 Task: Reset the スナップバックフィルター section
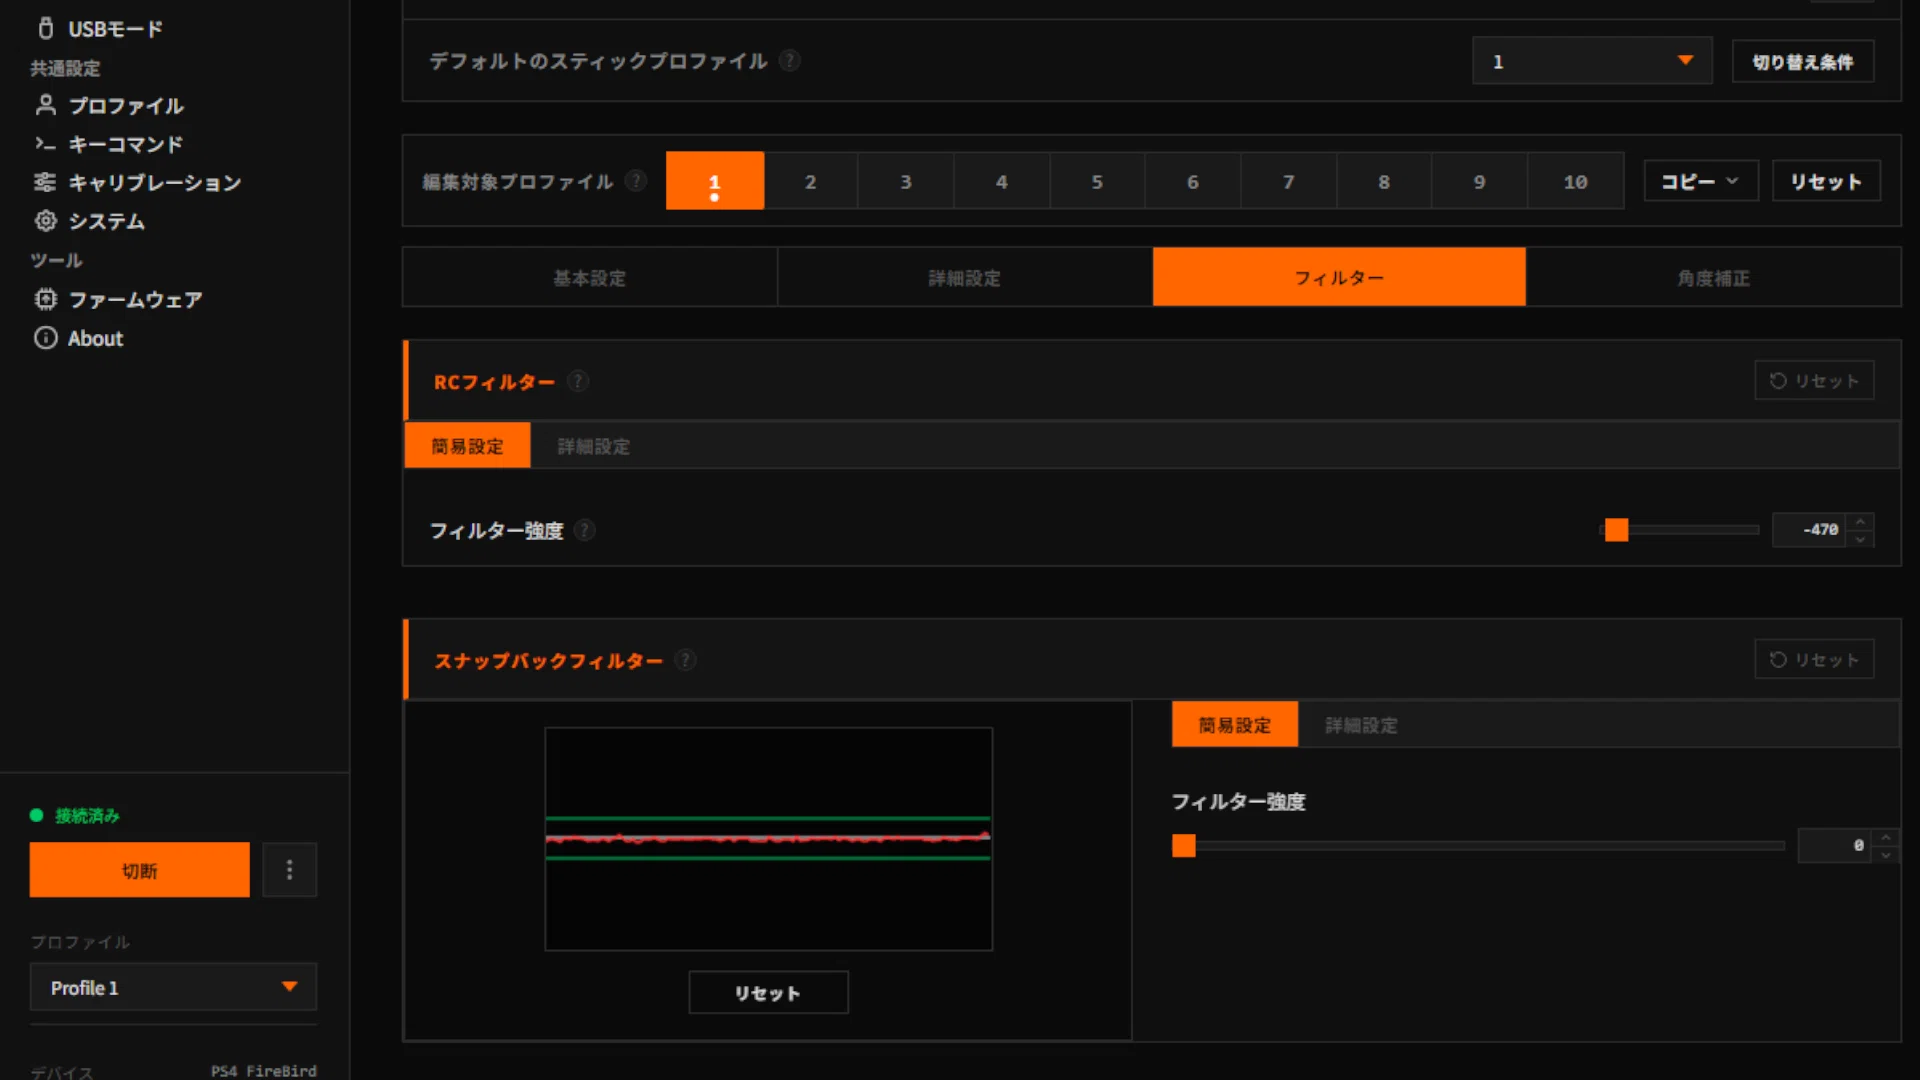[1814, 659]
